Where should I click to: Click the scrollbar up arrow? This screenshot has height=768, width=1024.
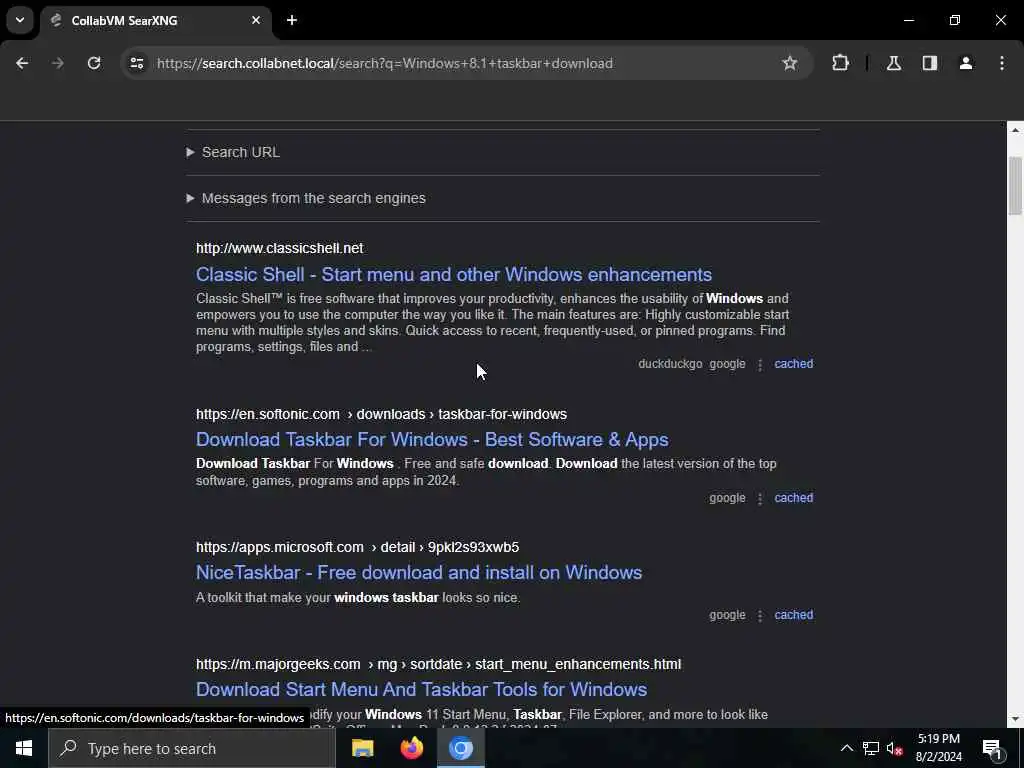click(1015, 130)
